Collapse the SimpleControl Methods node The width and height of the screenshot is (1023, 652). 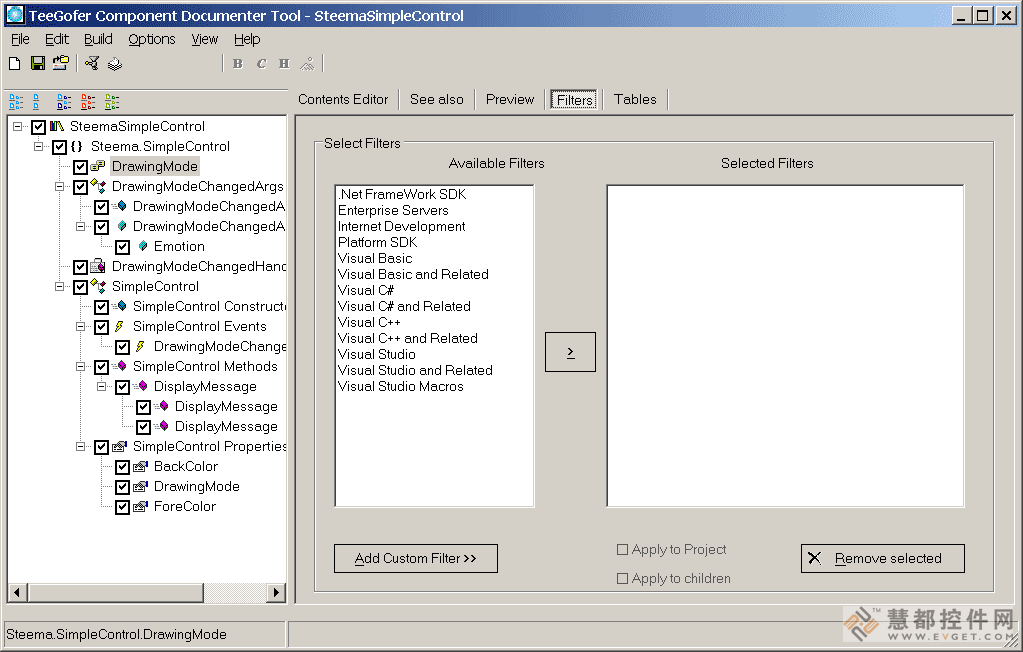tap(80, 367)
